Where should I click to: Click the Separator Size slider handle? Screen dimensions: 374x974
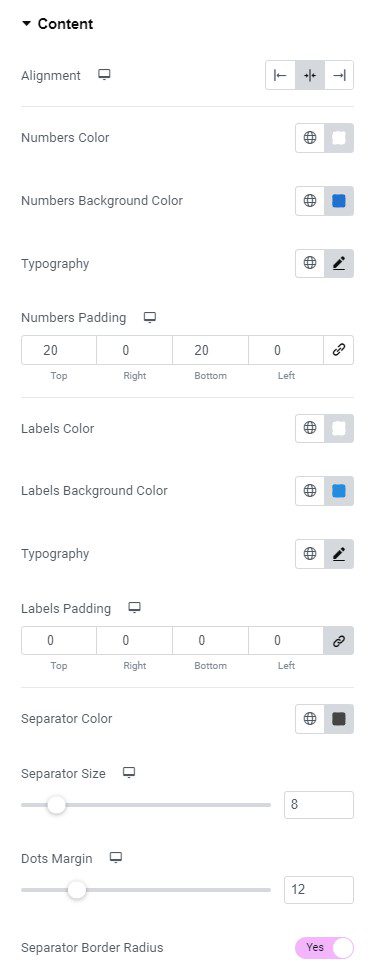57,805
